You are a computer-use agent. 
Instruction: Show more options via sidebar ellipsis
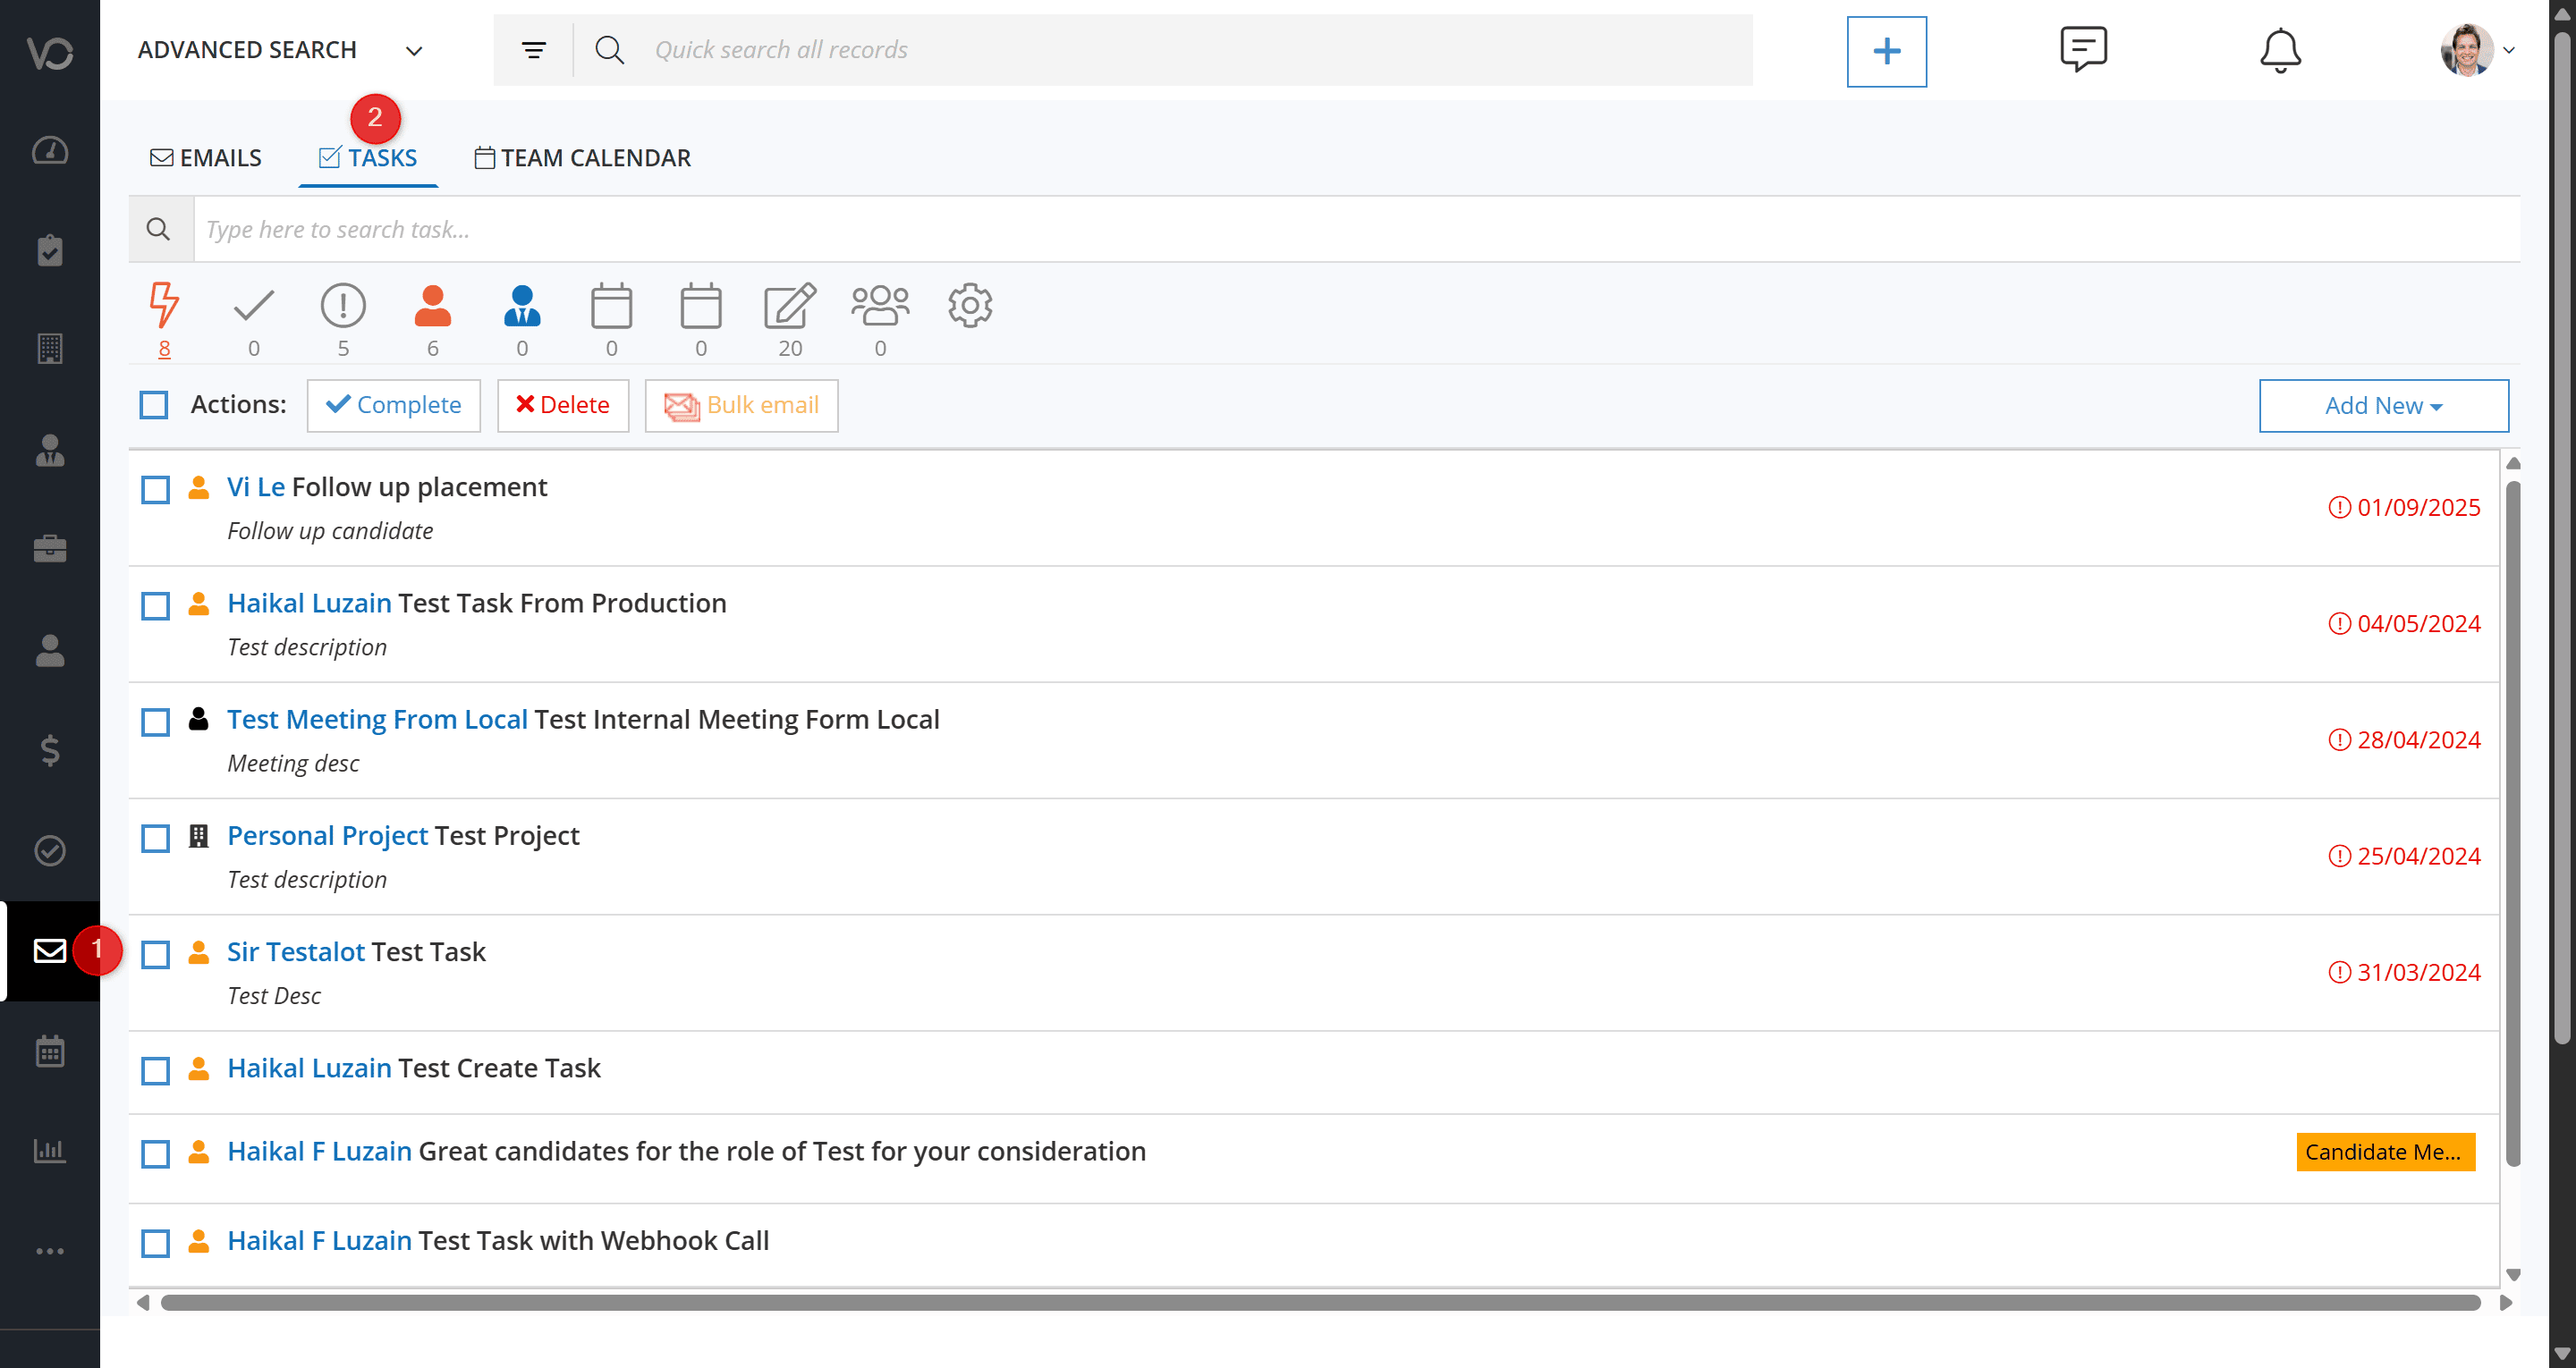tap(50, 1251)
